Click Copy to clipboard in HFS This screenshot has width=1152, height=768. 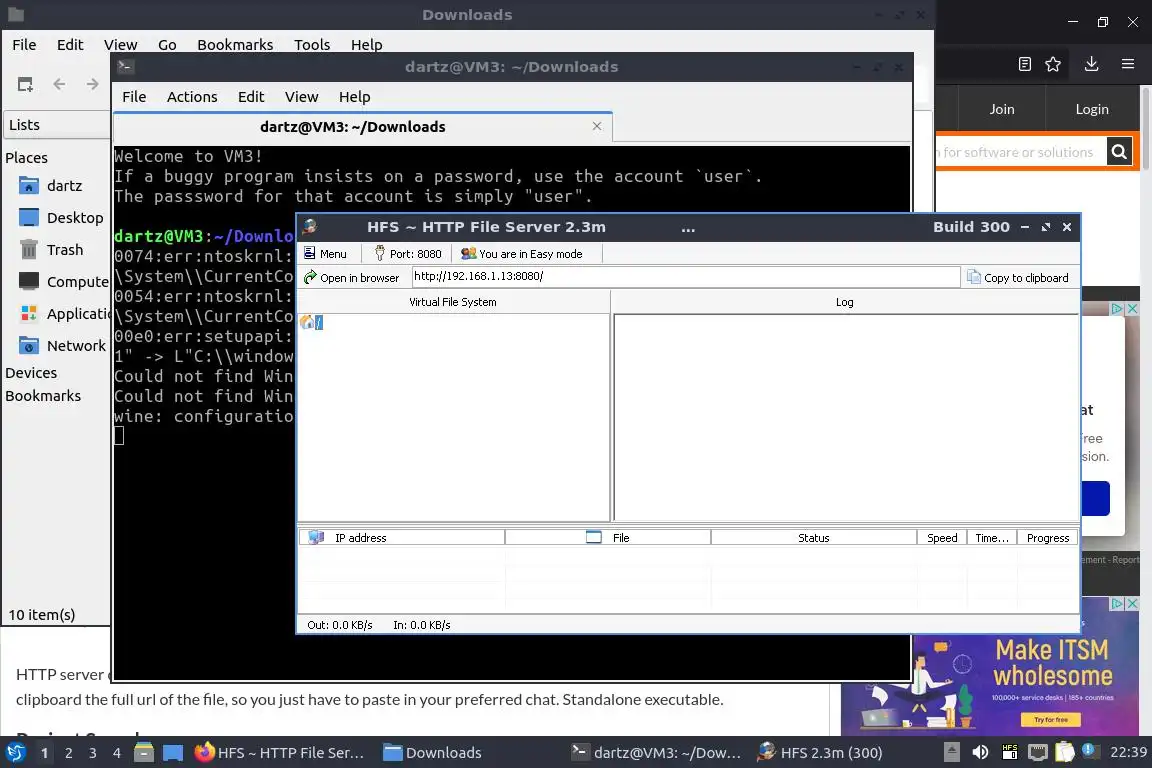point(1018,278)
